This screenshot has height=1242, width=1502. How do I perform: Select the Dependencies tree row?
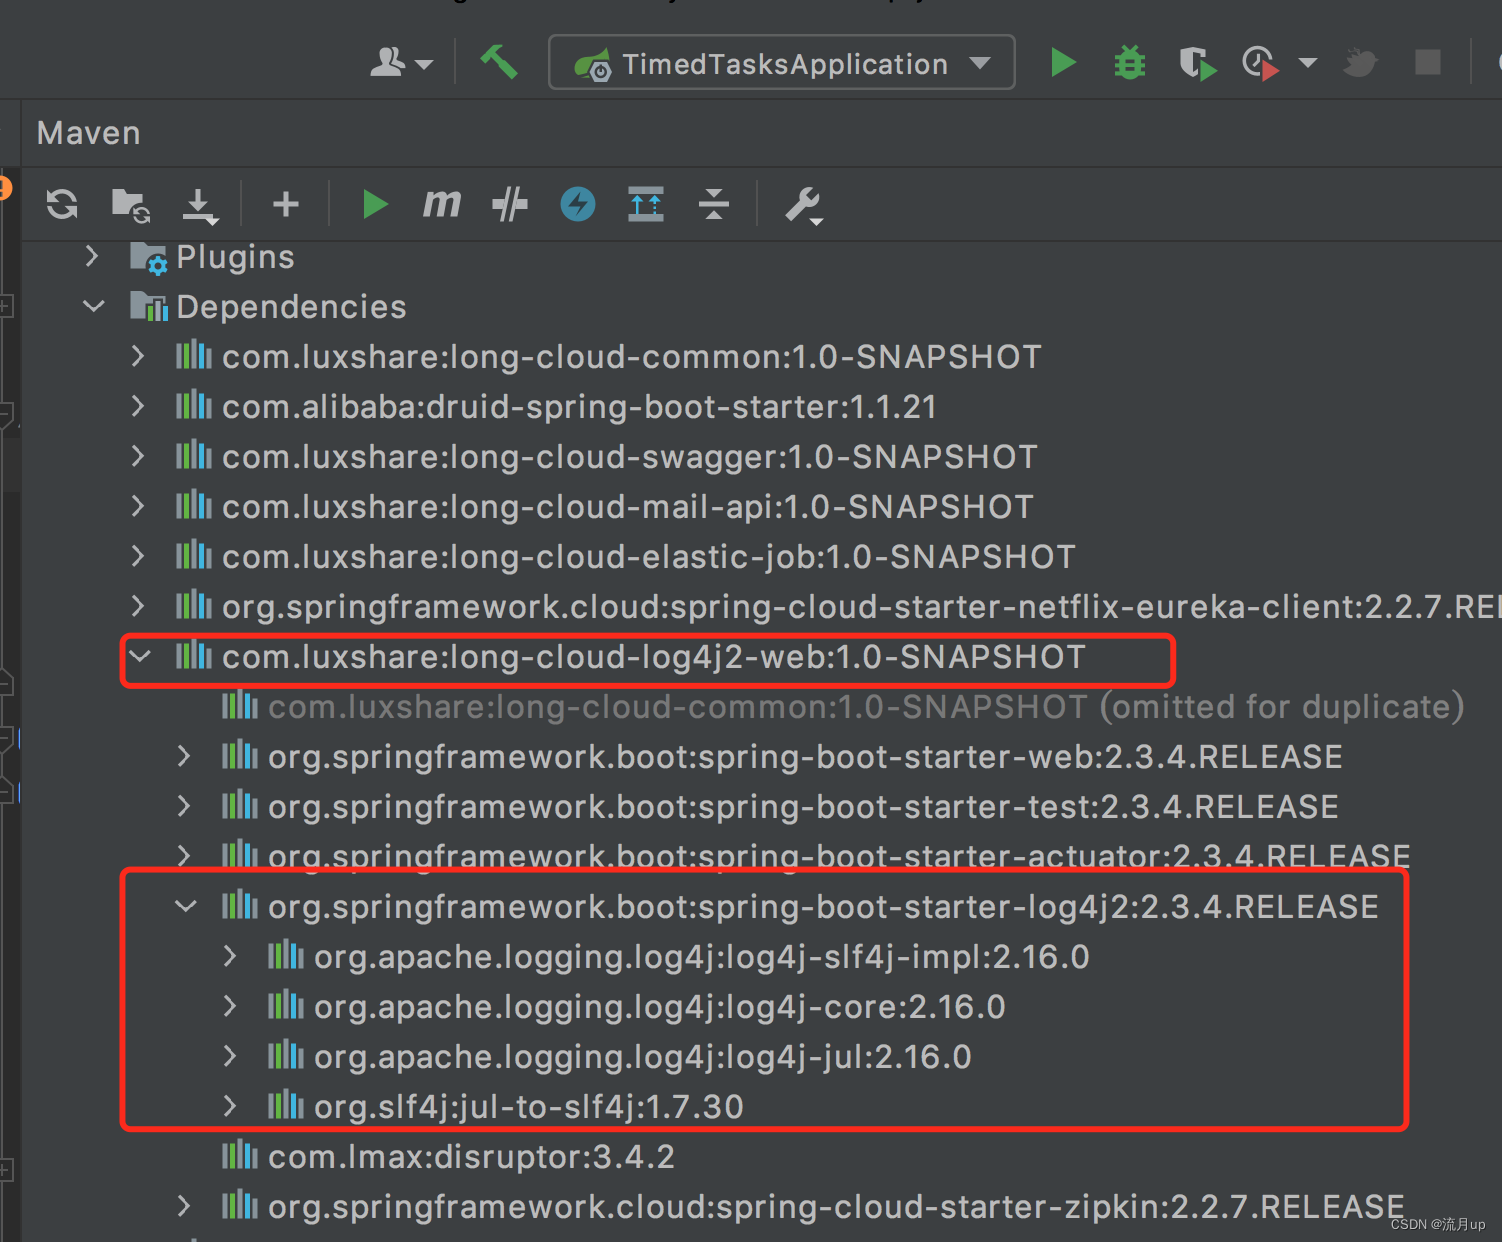pos(762,306)
